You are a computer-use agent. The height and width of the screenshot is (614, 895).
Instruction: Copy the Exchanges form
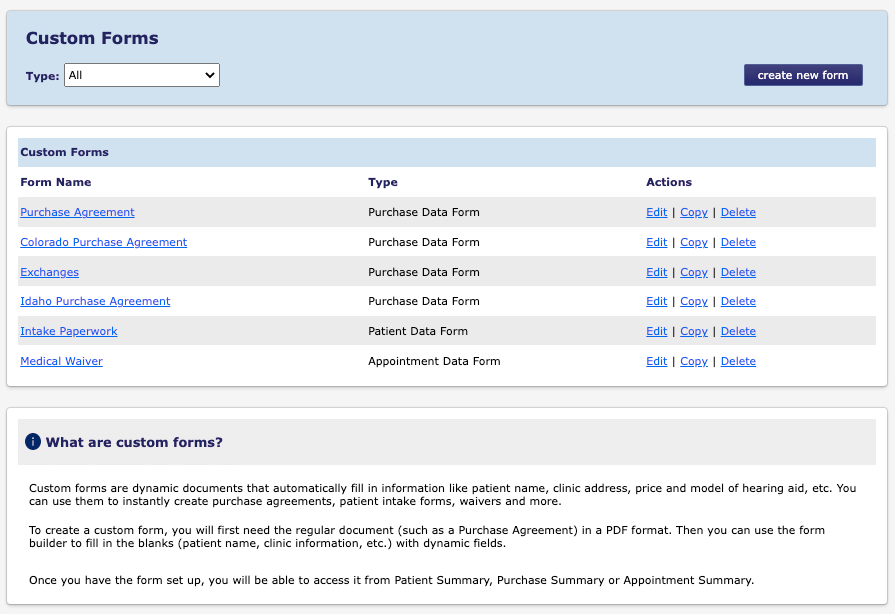(x=694, y=272)
